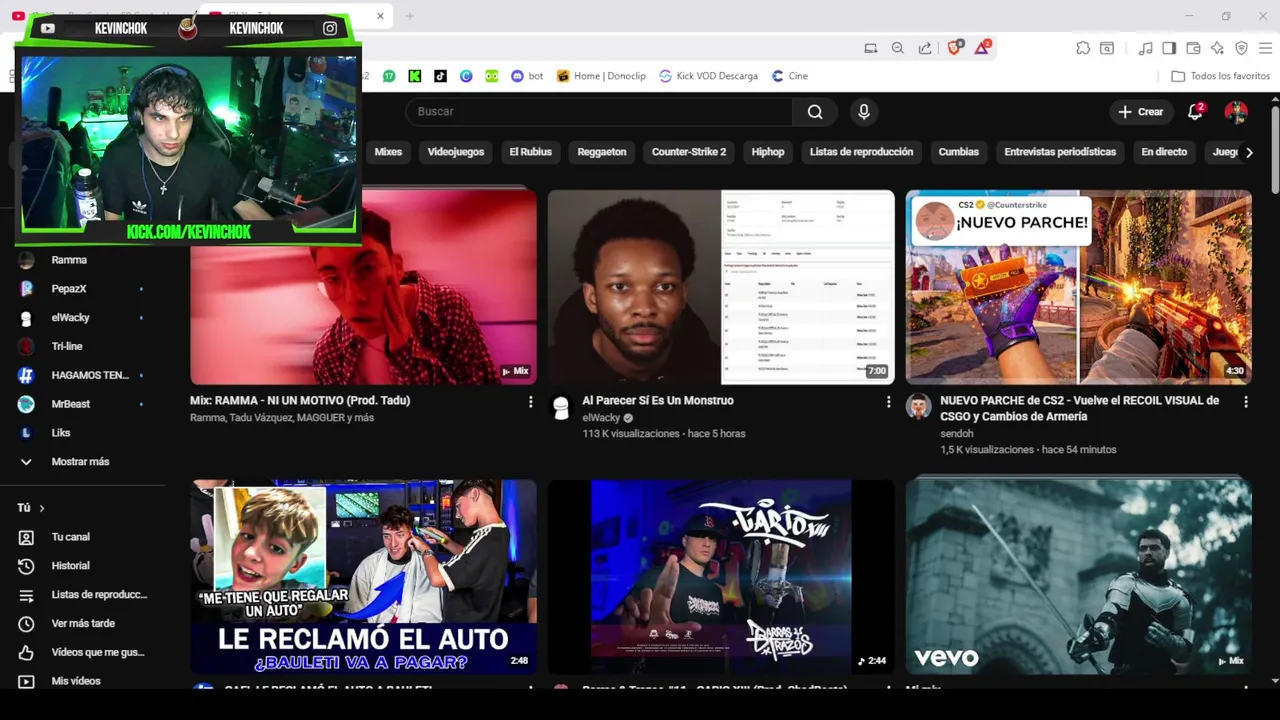The height and width of the screenshot is (720, 1280).
Task: Select the Cumbias filter chip
Action: tap(958, 152)
